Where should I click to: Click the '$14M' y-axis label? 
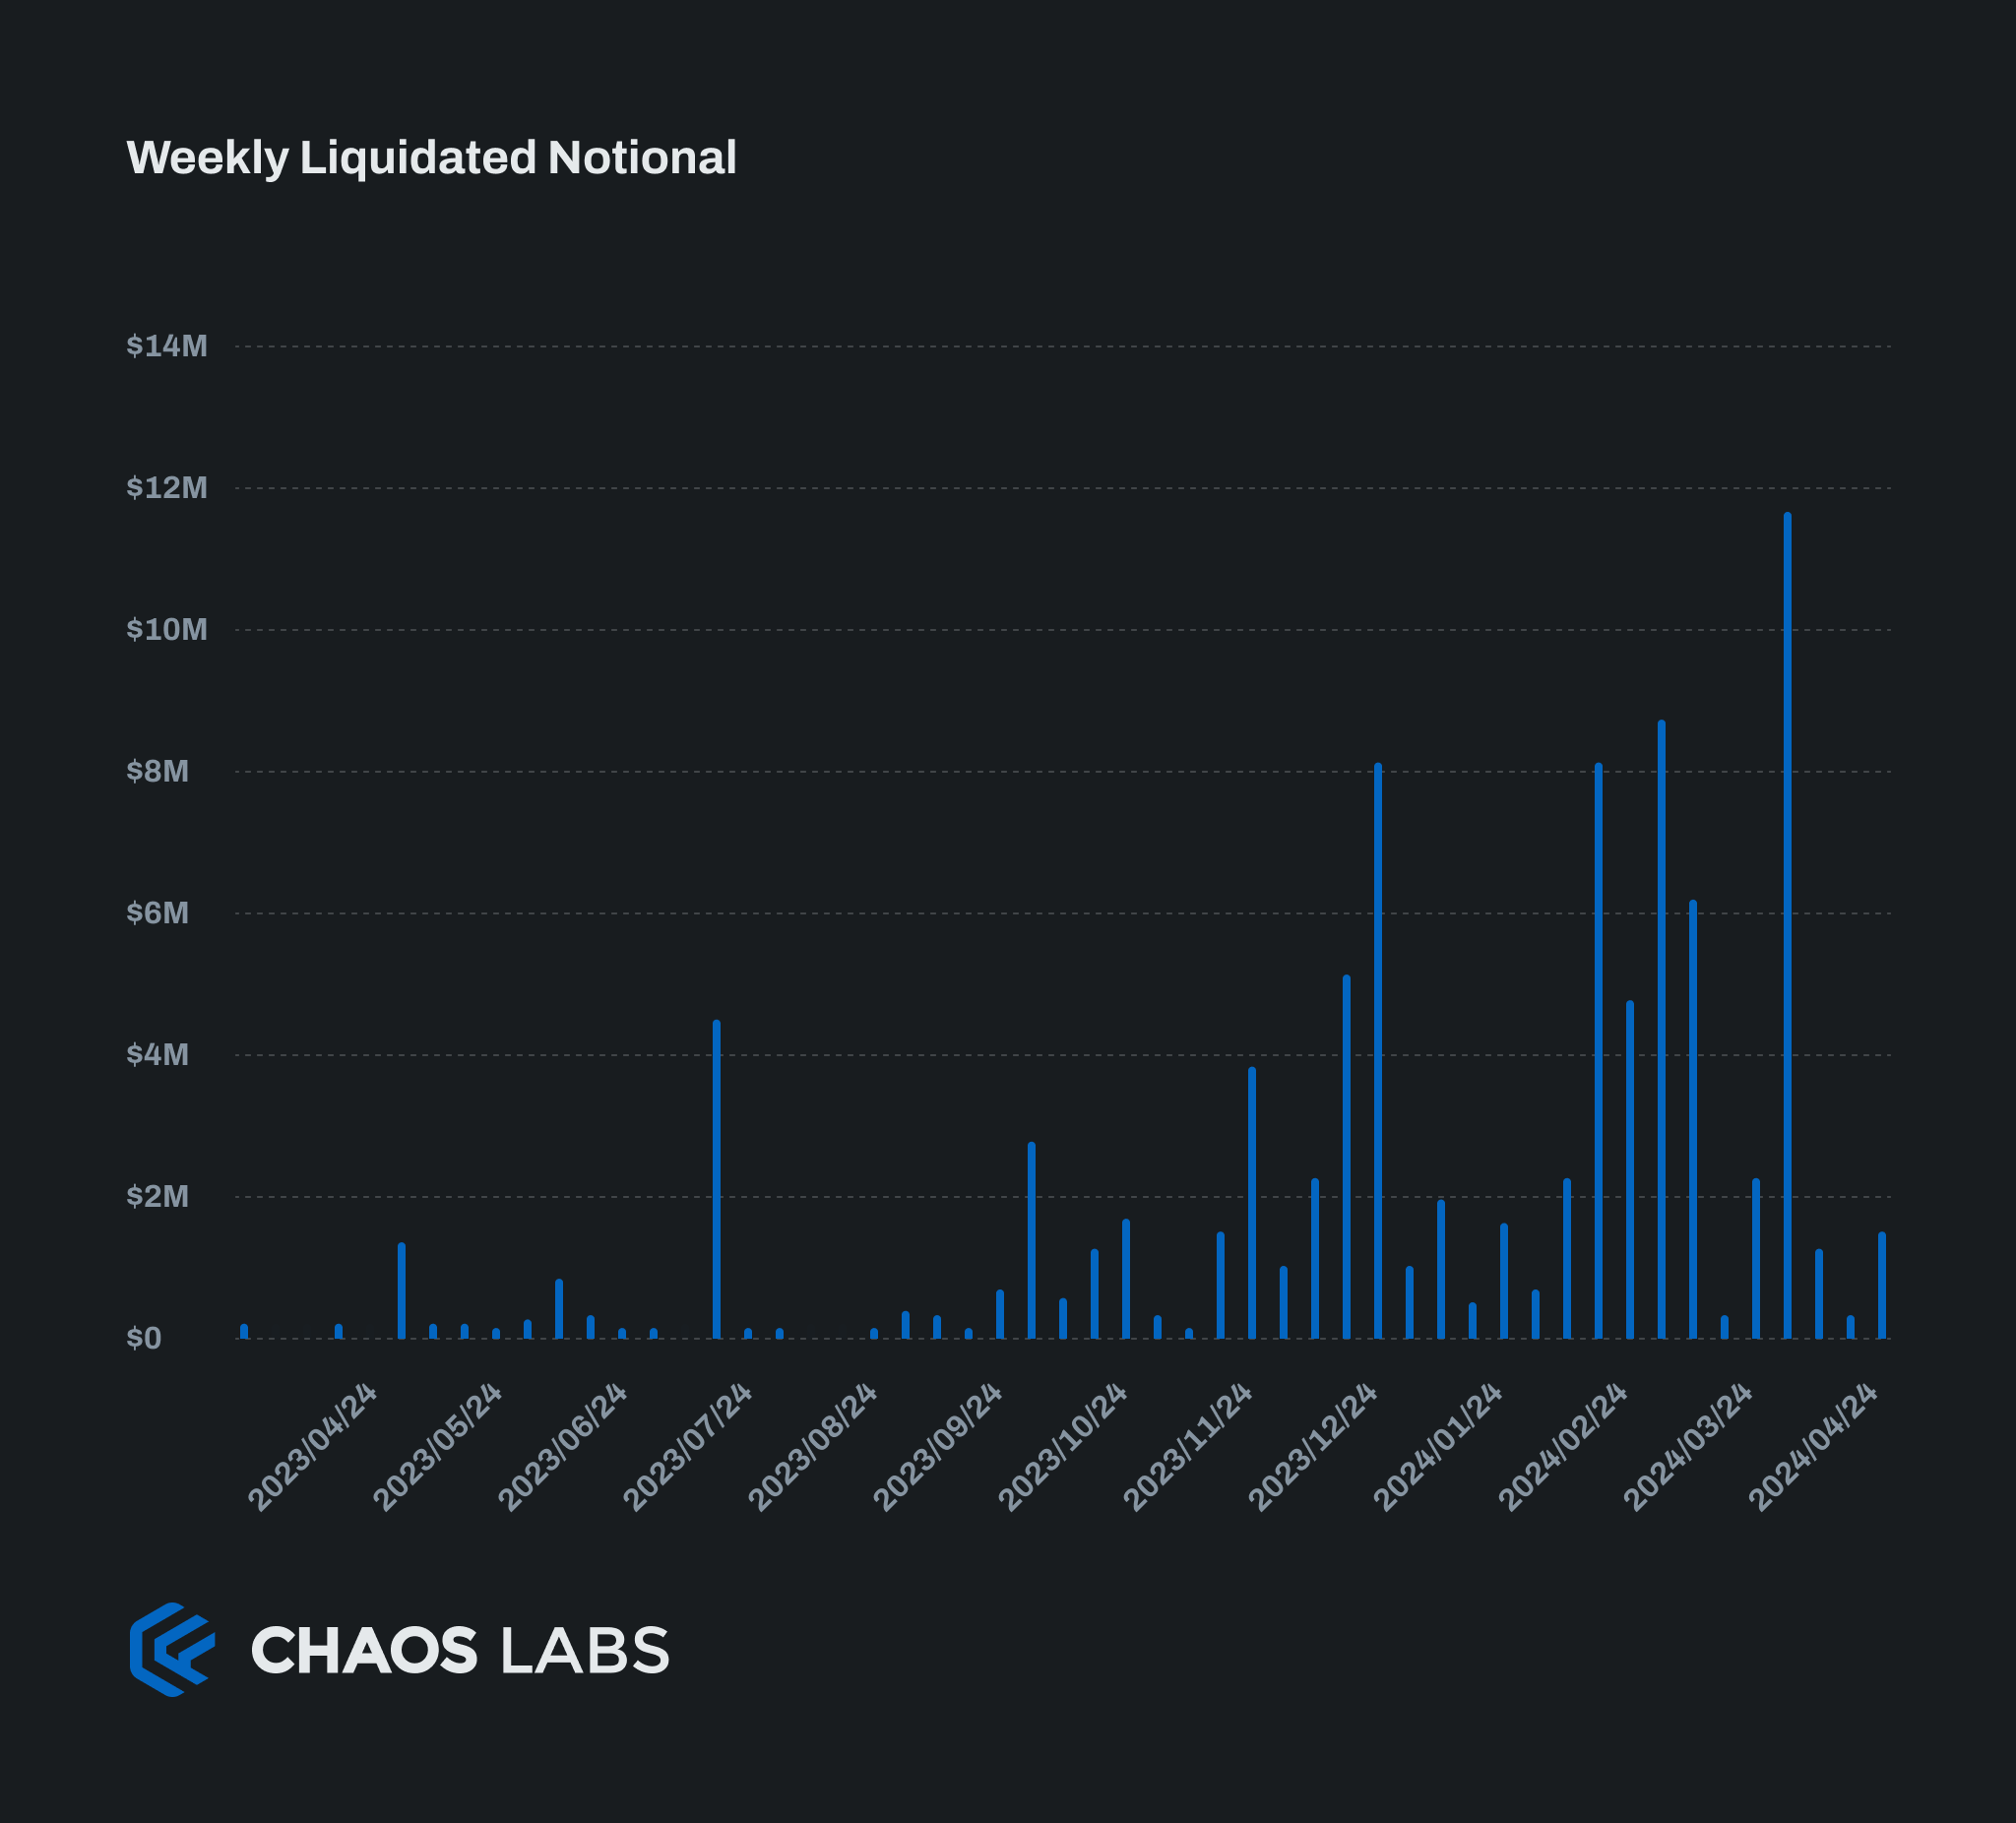coord(167,346)
